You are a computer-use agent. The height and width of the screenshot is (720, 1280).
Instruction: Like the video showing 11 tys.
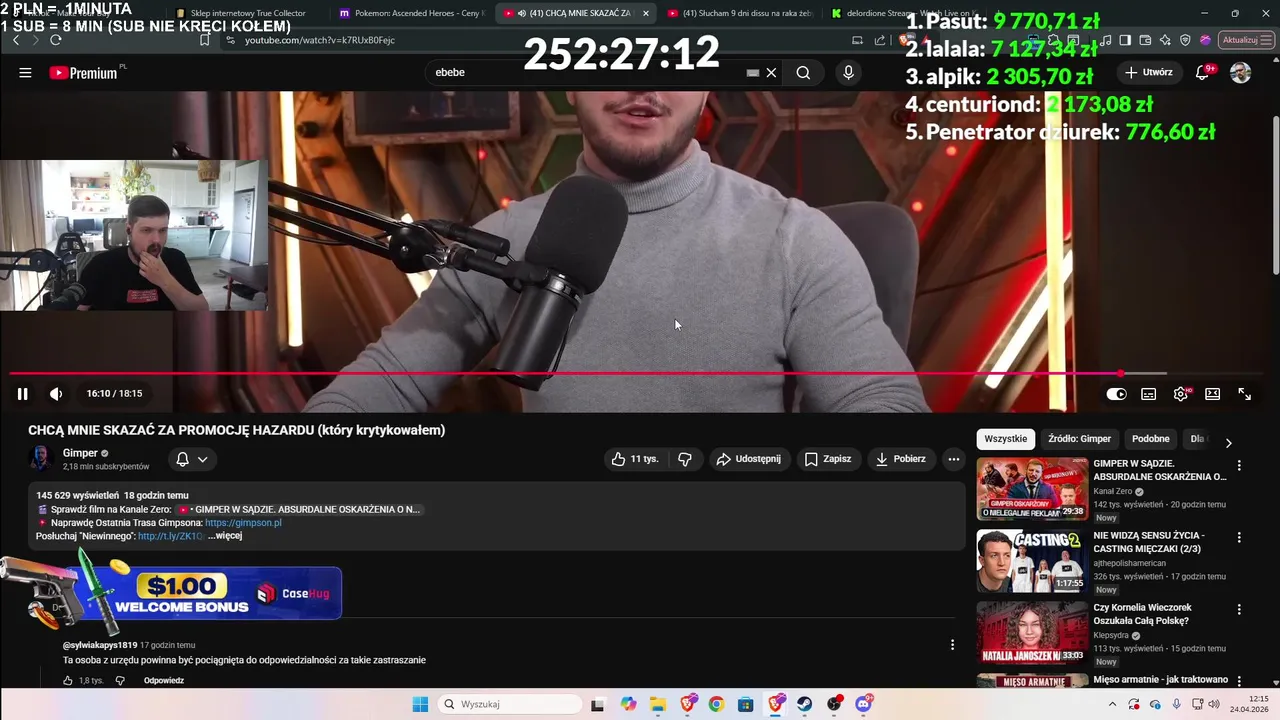[x=635, y=459]
